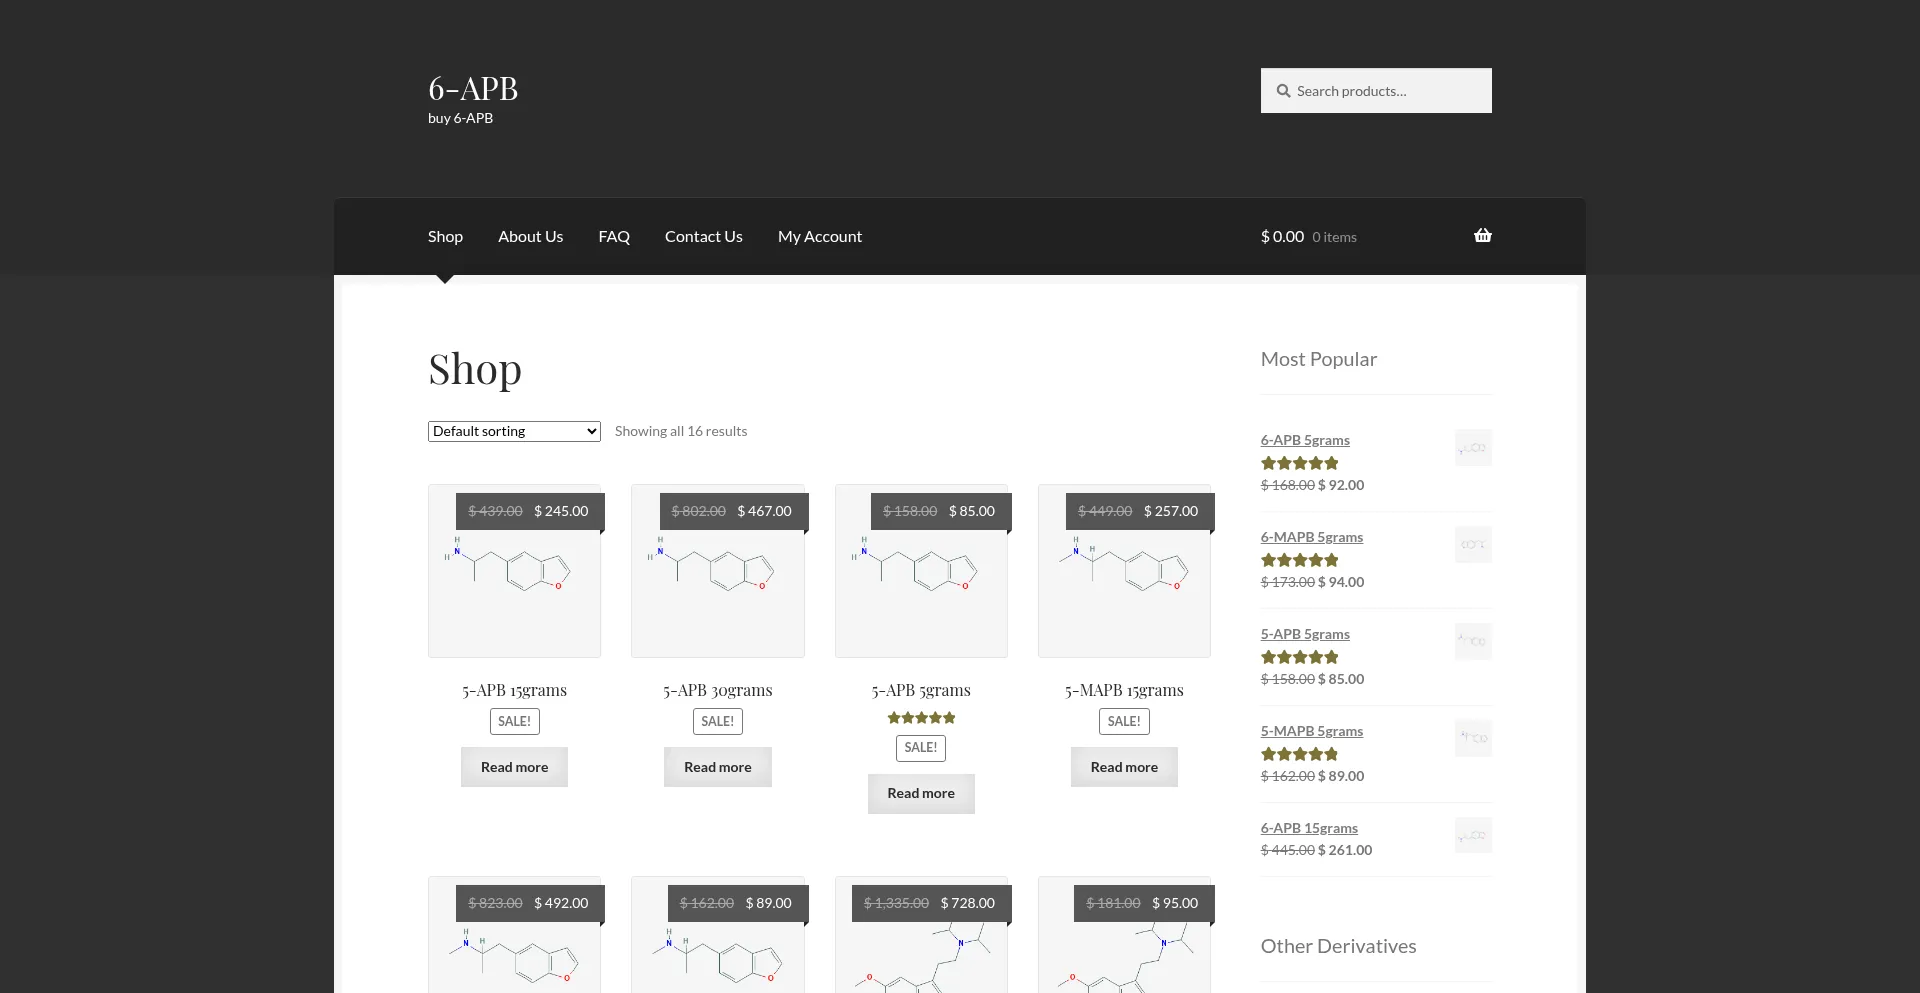Click the 6-APB site title

473,89
